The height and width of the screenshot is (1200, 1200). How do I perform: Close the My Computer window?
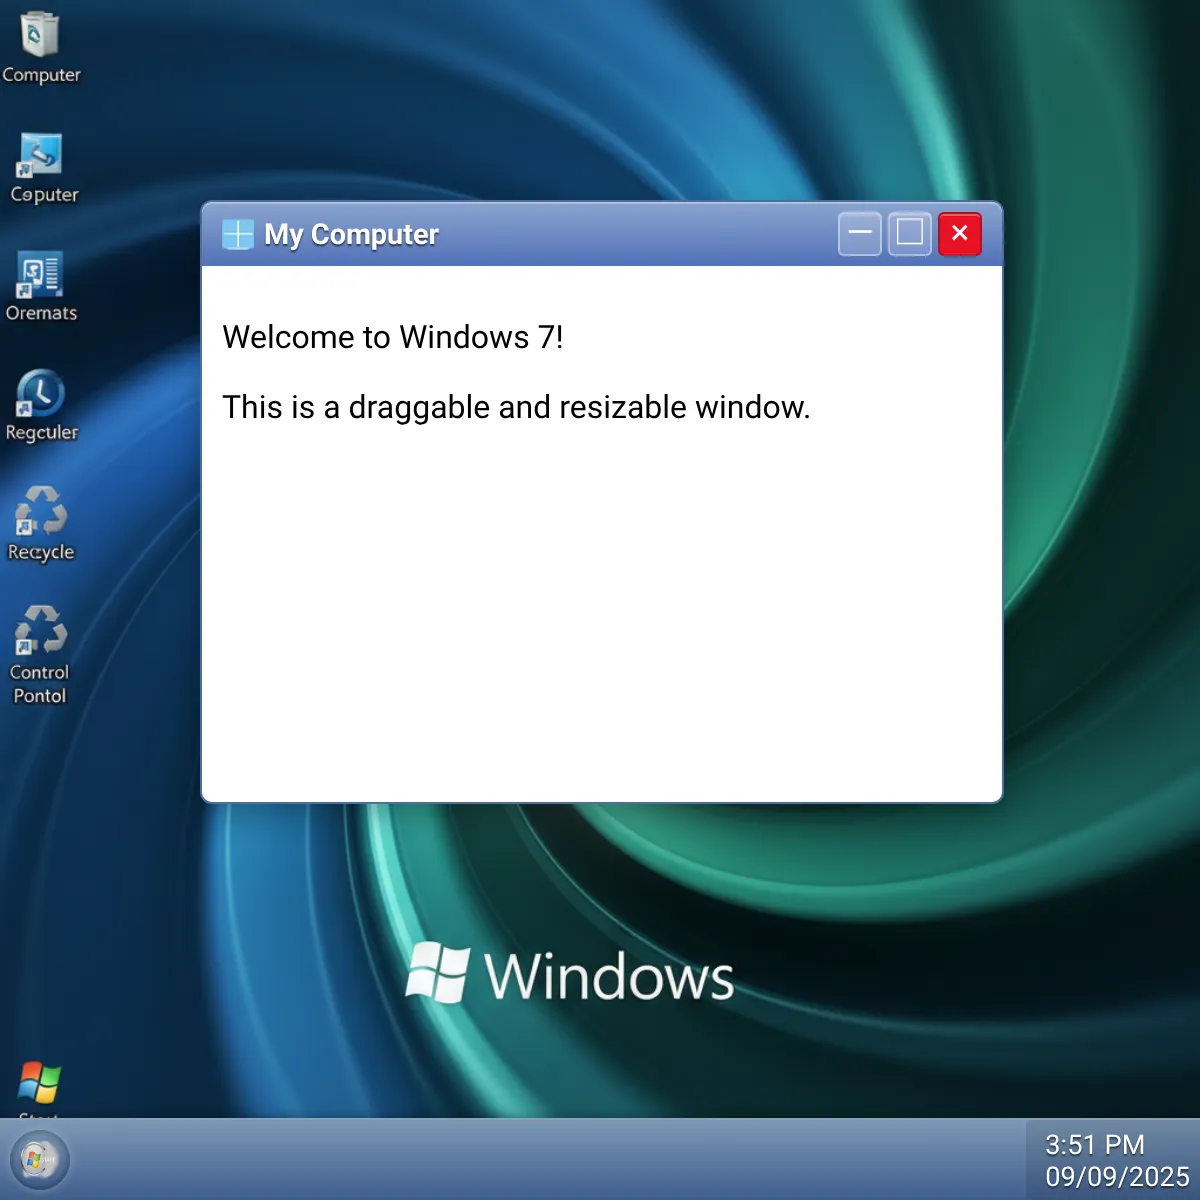pyautogui.click(x=960, y=234)
